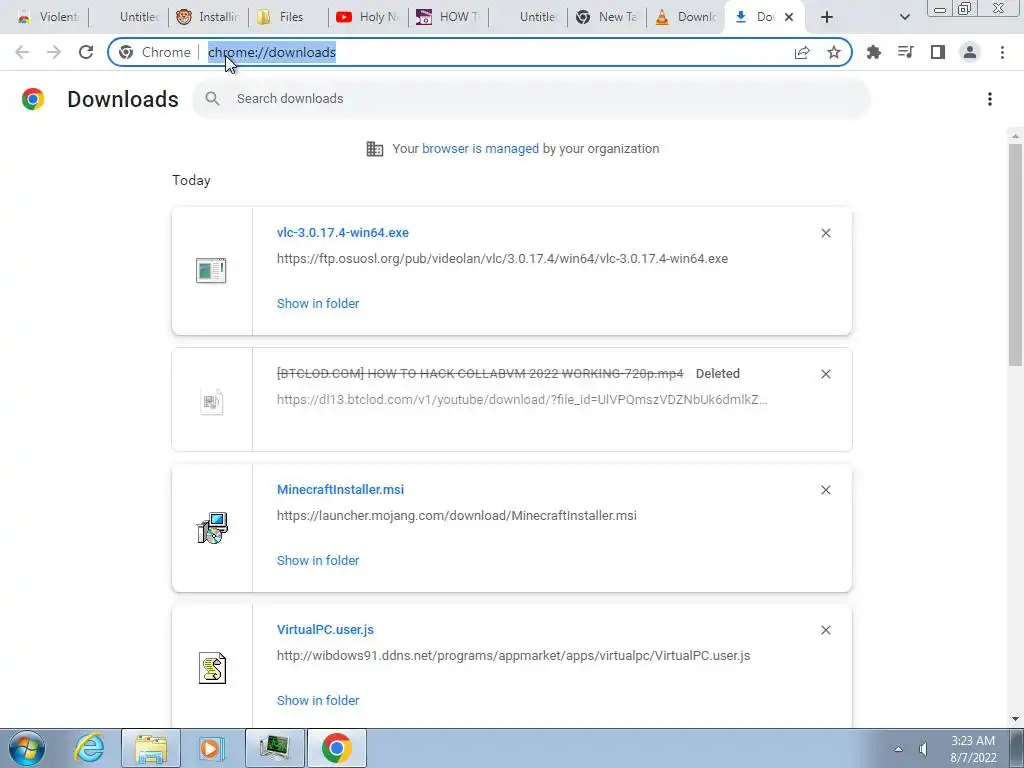
Task: Switch to the New Tab tab
Action: (608, 17)
